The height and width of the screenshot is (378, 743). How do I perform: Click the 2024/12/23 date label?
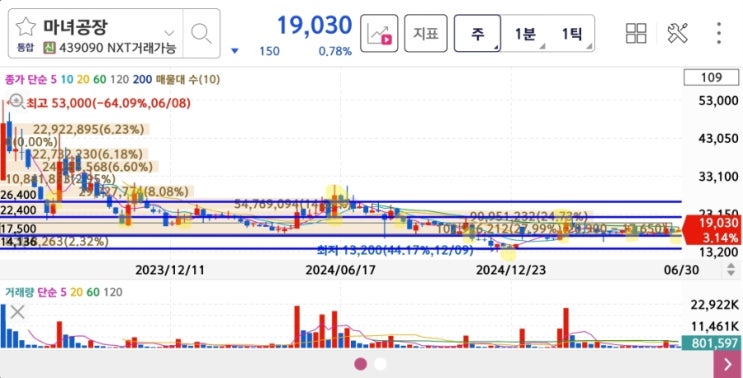tap(511, 270)
